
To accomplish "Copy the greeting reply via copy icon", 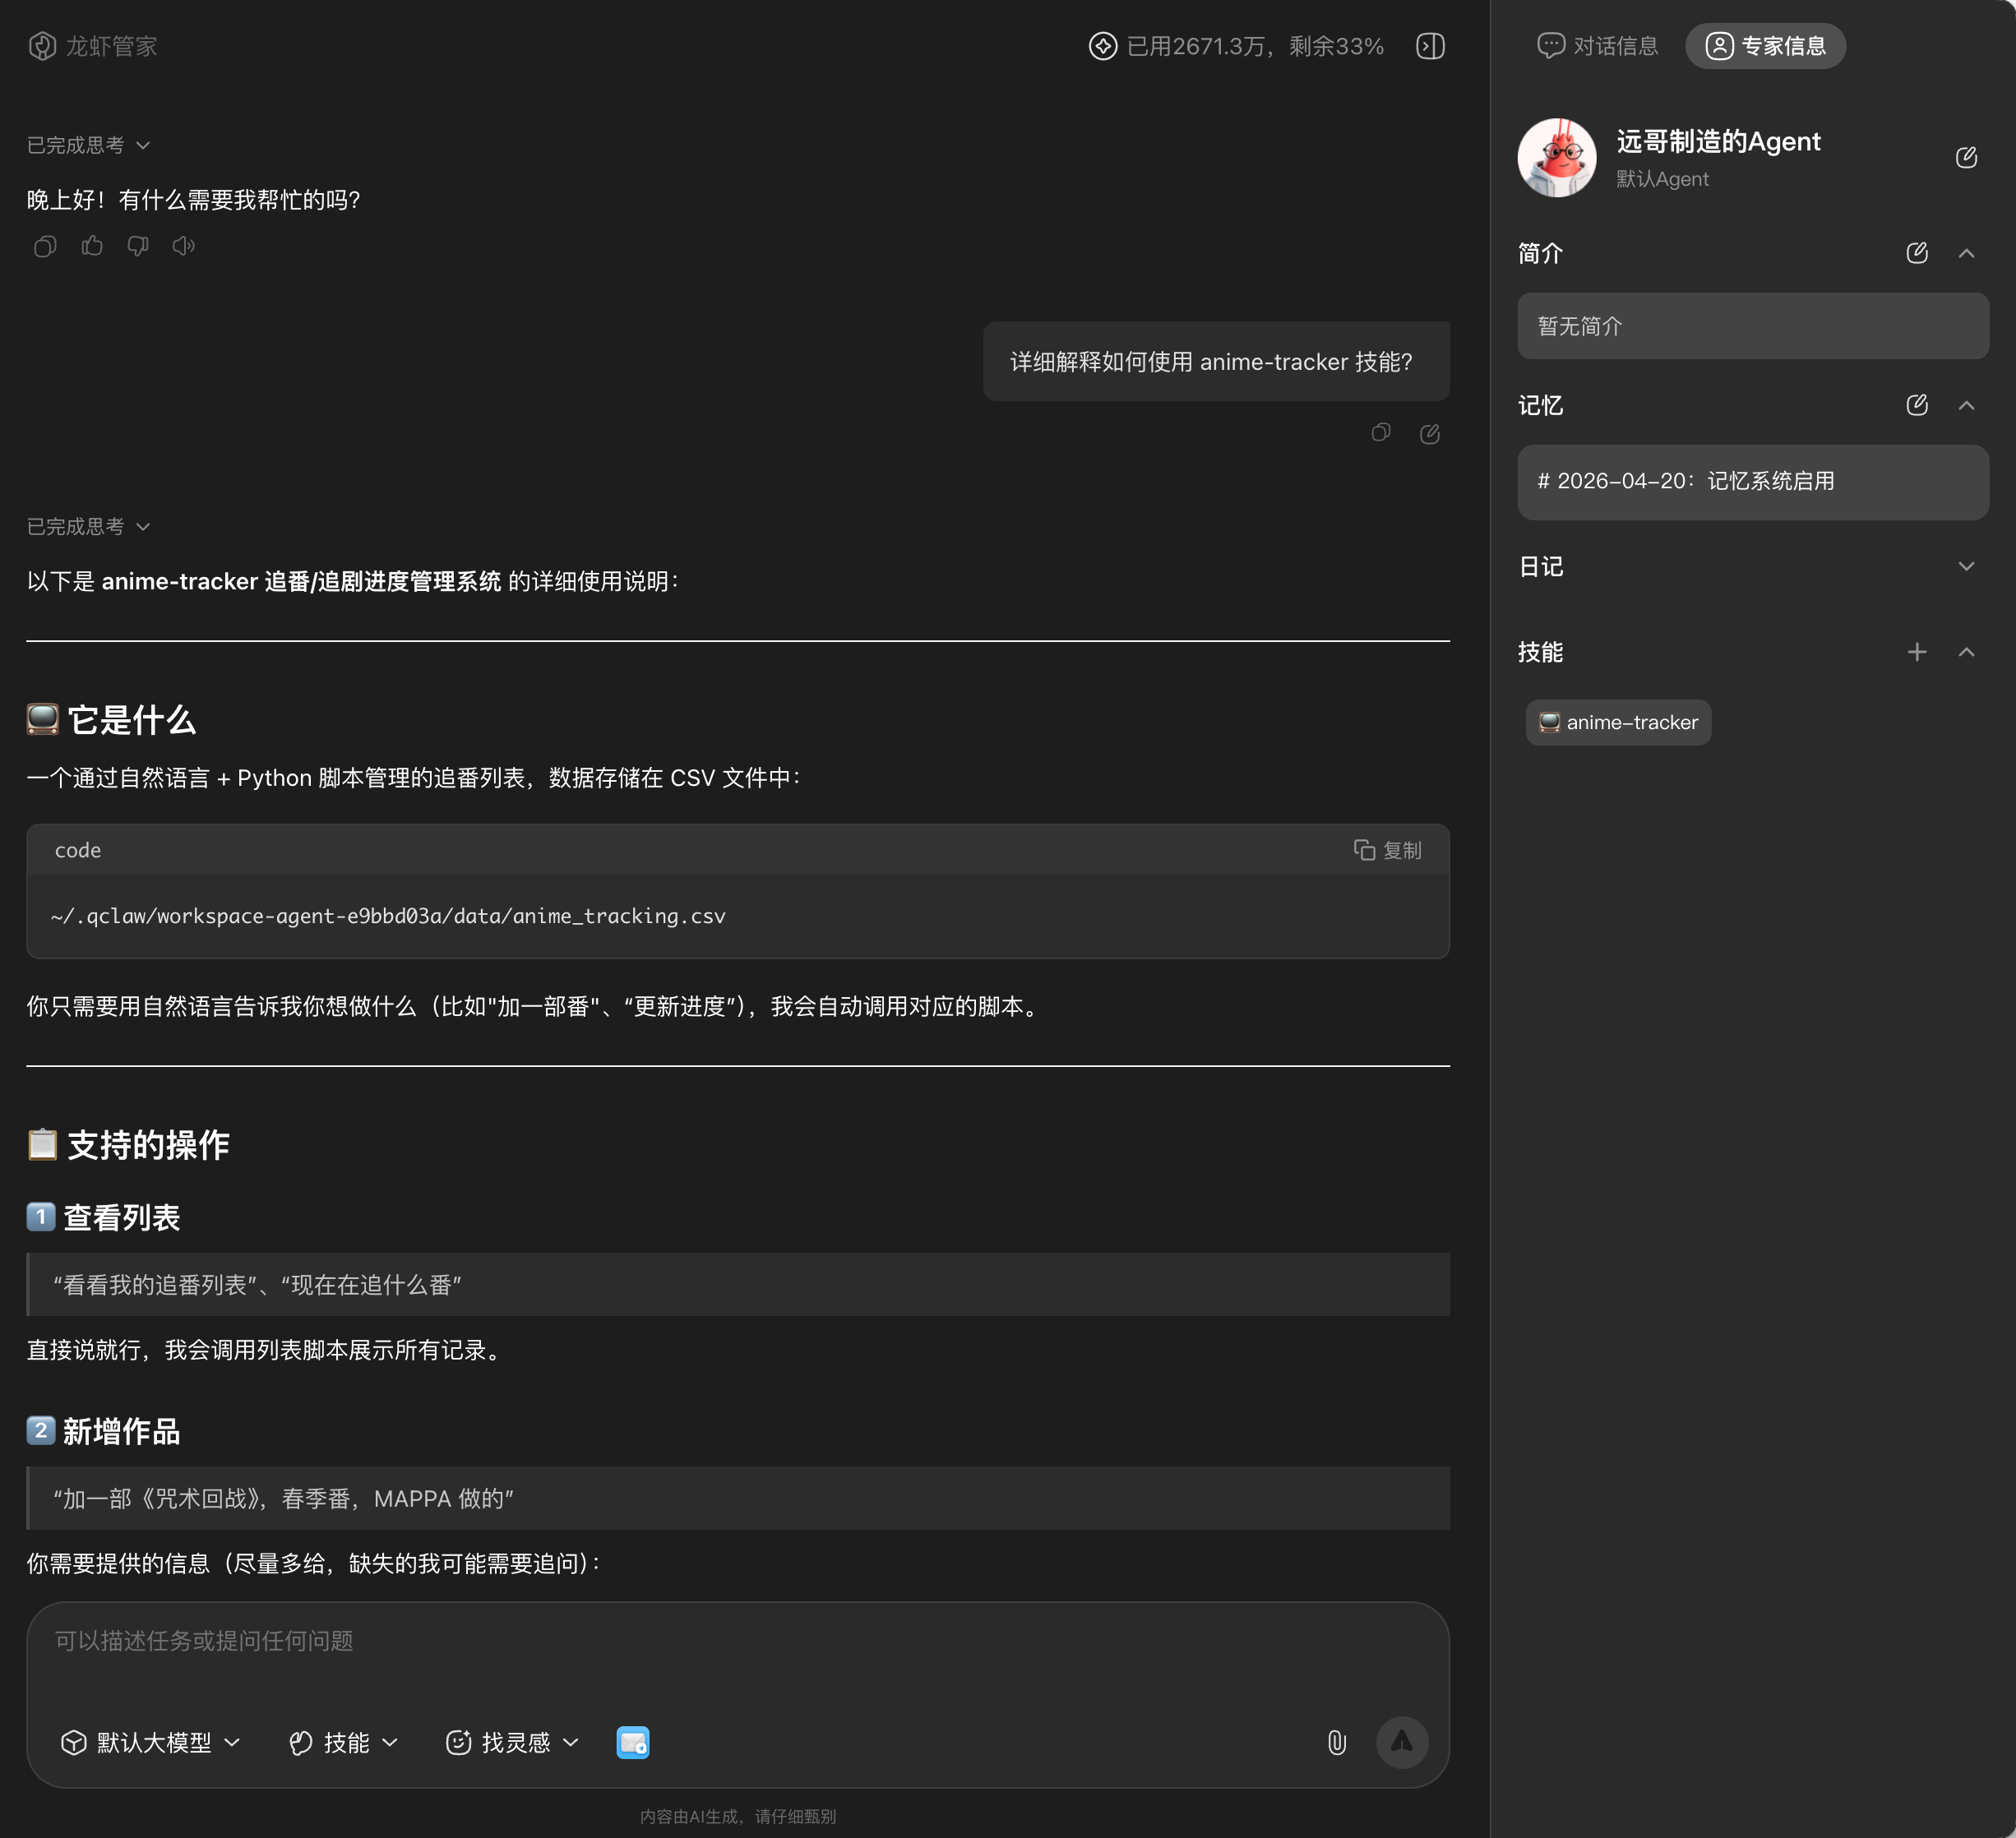I will click(45, 246).
